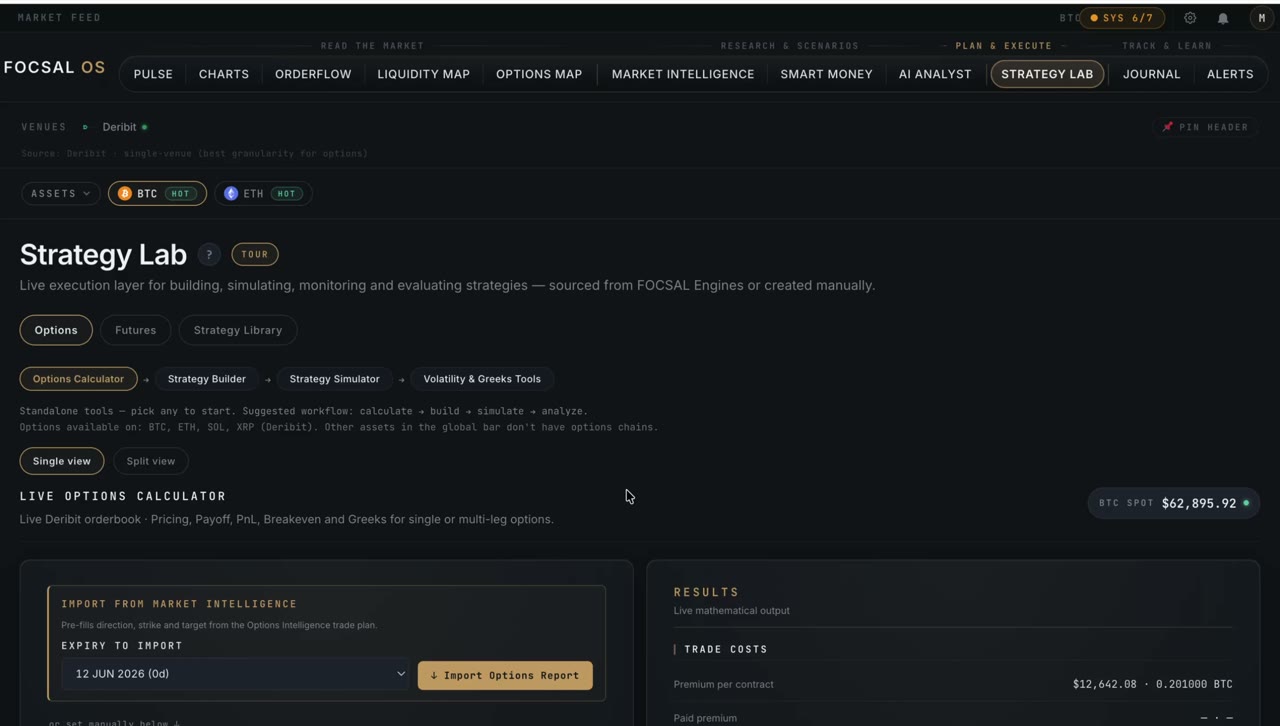
Task: Open the Strategy Simulator tool
Action: [x=334, y=379]
